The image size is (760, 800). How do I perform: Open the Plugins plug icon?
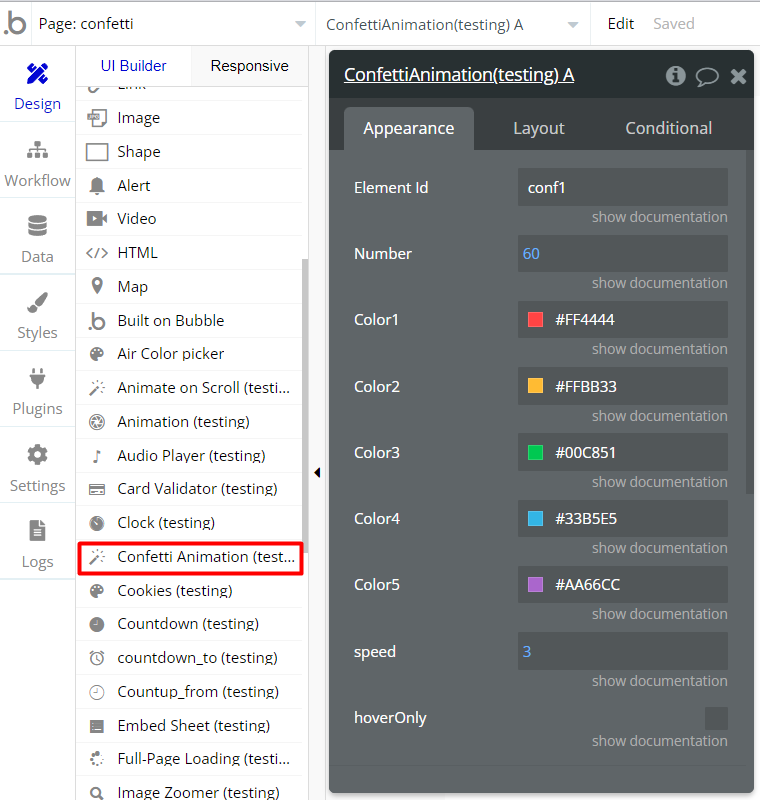[x=37, y=379]
